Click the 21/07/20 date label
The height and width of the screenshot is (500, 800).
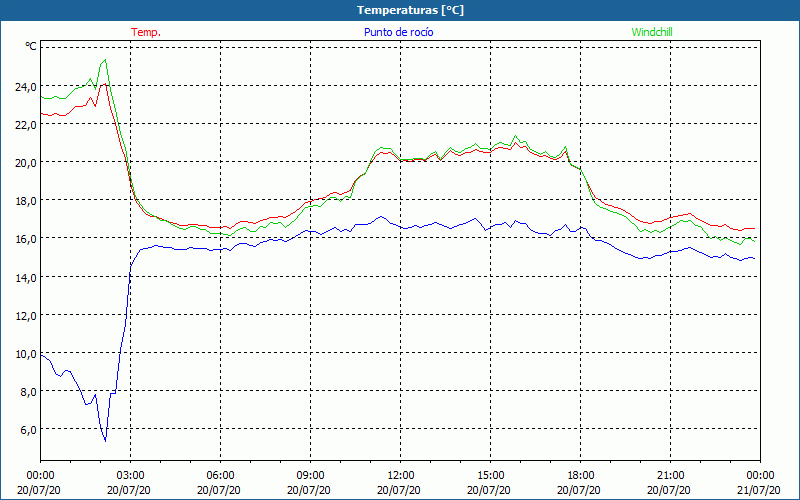(x=759, y=490)
